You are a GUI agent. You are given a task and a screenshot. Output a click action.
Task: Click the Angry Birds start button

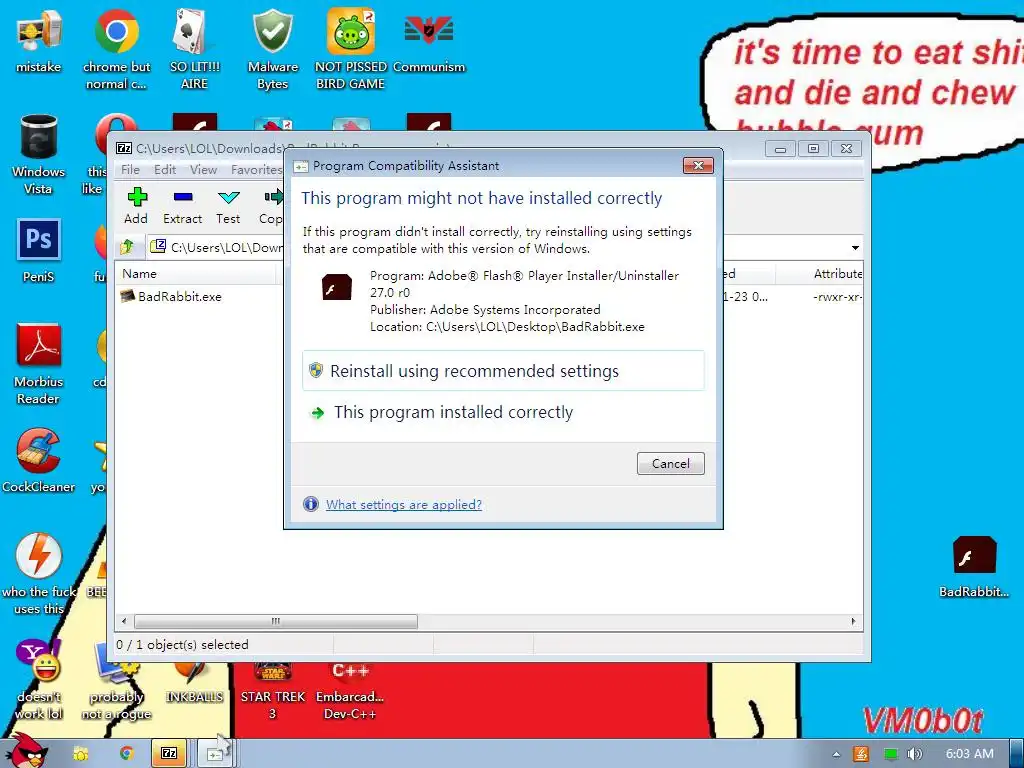(26, 752)
